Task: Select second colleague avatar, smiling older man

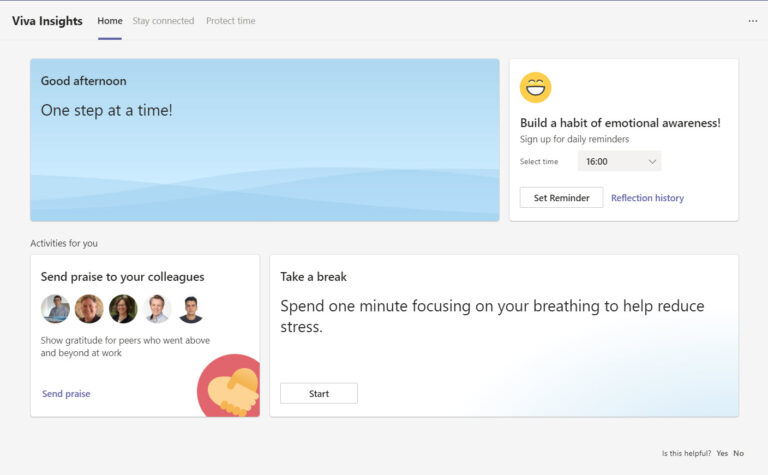Action: click(x=89, y=309)
